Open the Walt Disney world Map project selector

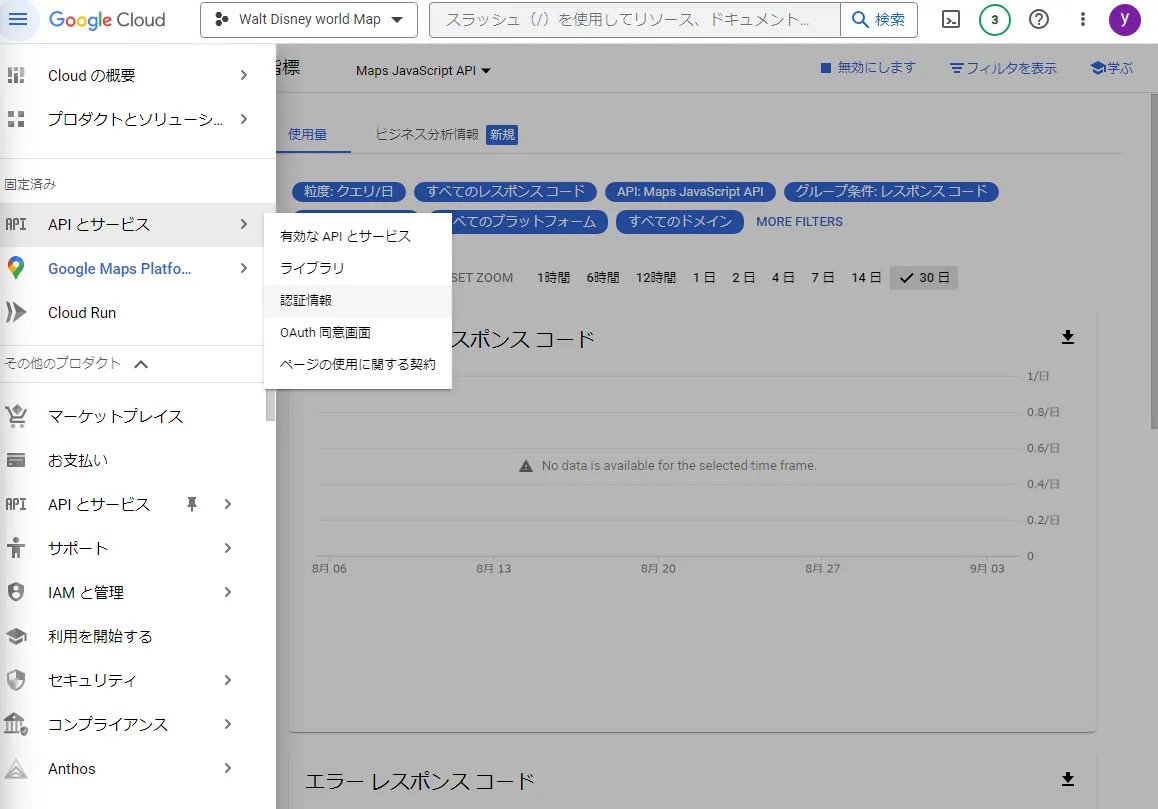(309, 20)
